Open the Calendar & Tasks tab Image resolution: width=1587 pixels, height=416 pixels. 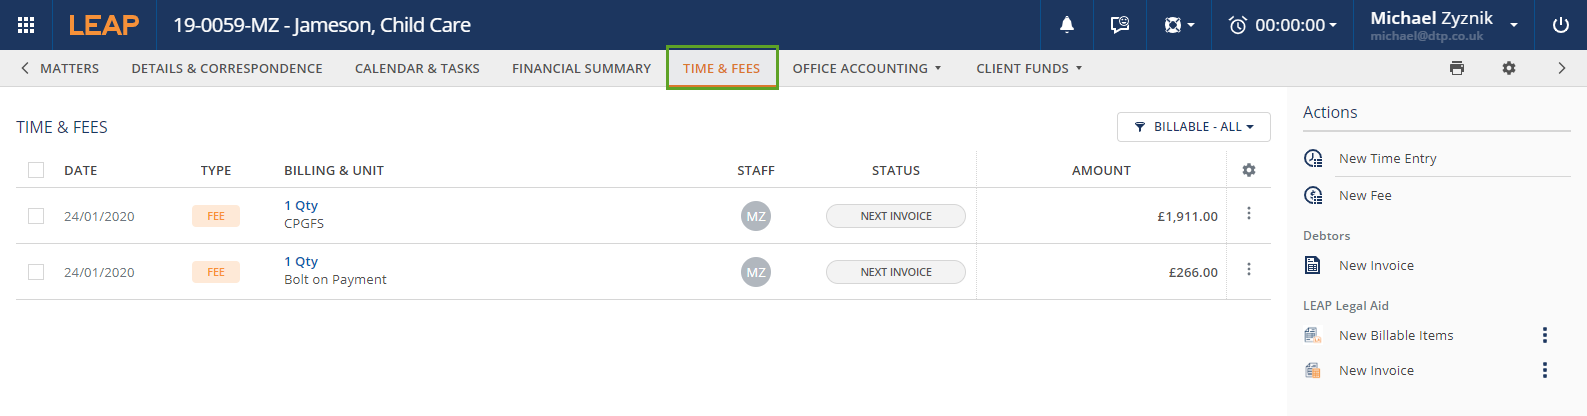pyautogui.click(x=417, y=68)
